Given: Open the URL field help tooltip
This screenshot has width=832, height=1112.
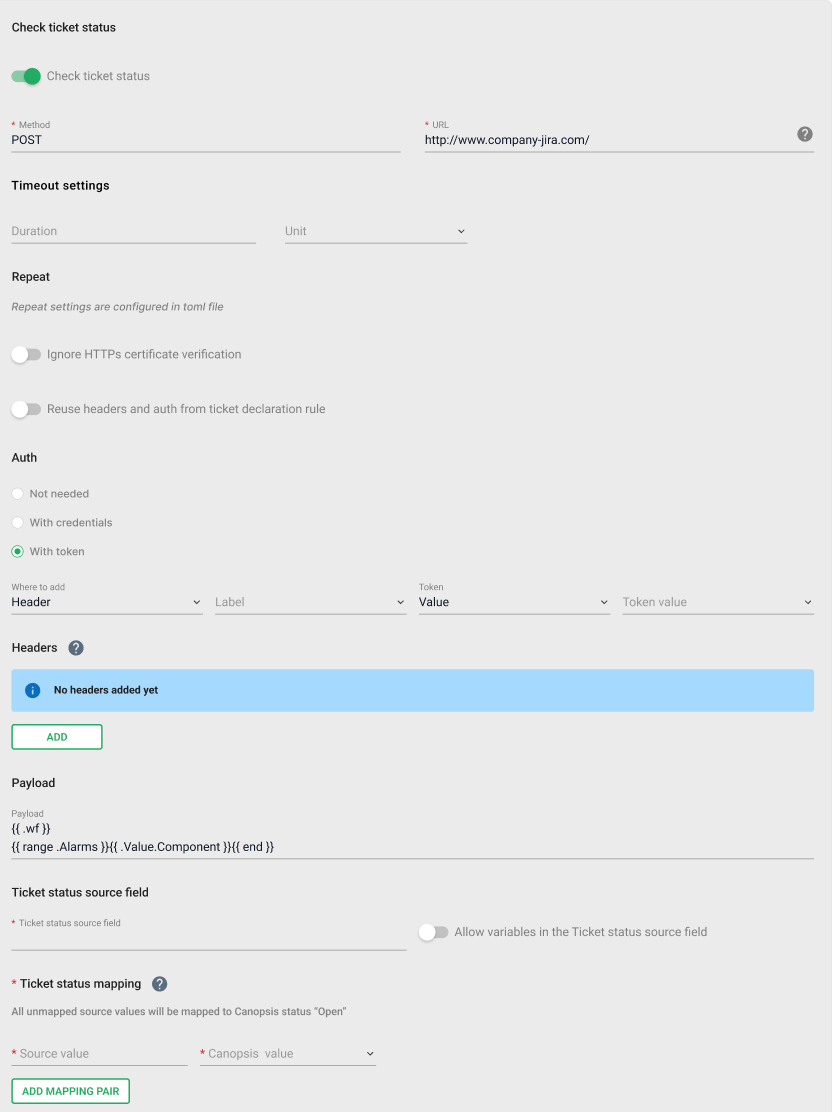Looking at the screenshot, I should pos(805,134).
